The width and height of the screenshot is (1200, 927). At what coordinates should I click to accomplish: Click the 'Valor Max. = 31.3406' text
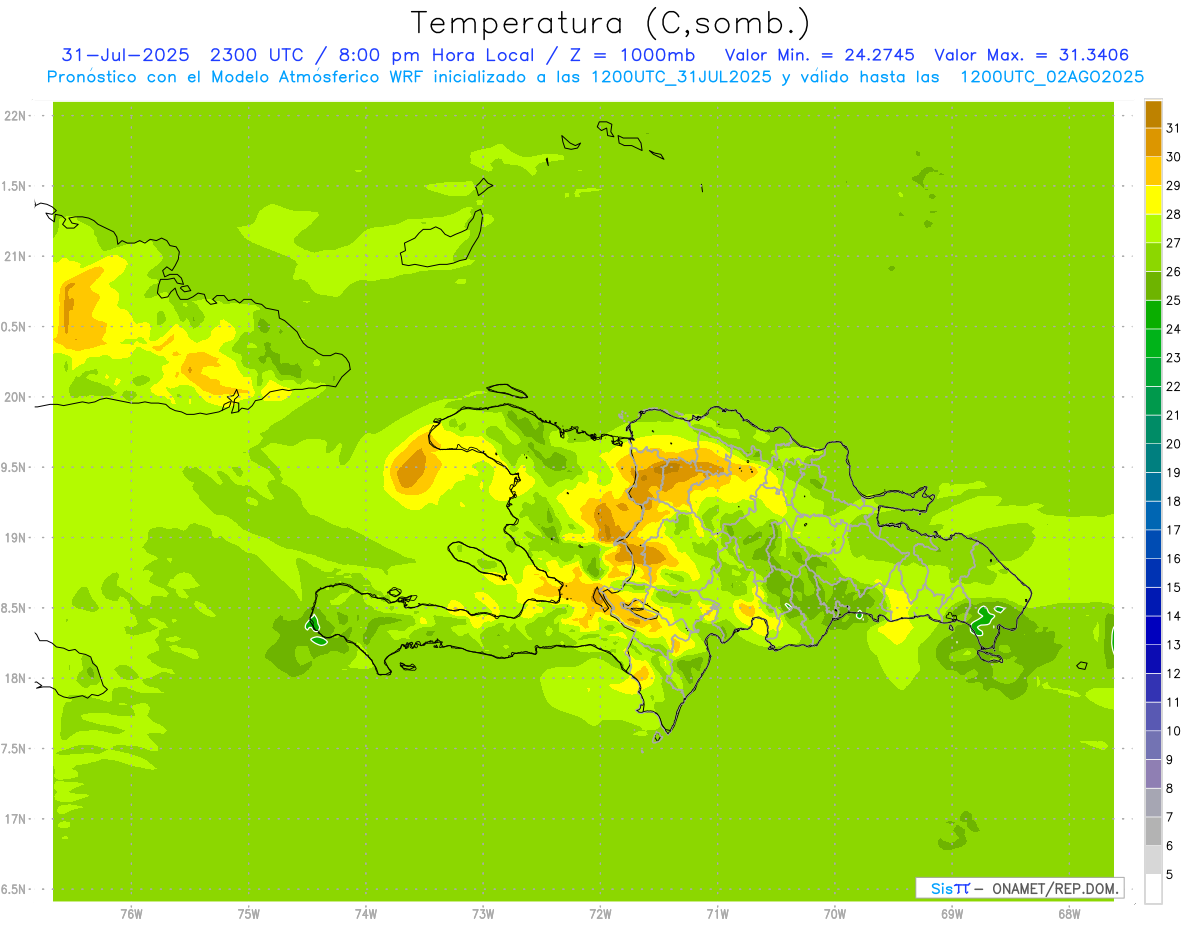1031,55
